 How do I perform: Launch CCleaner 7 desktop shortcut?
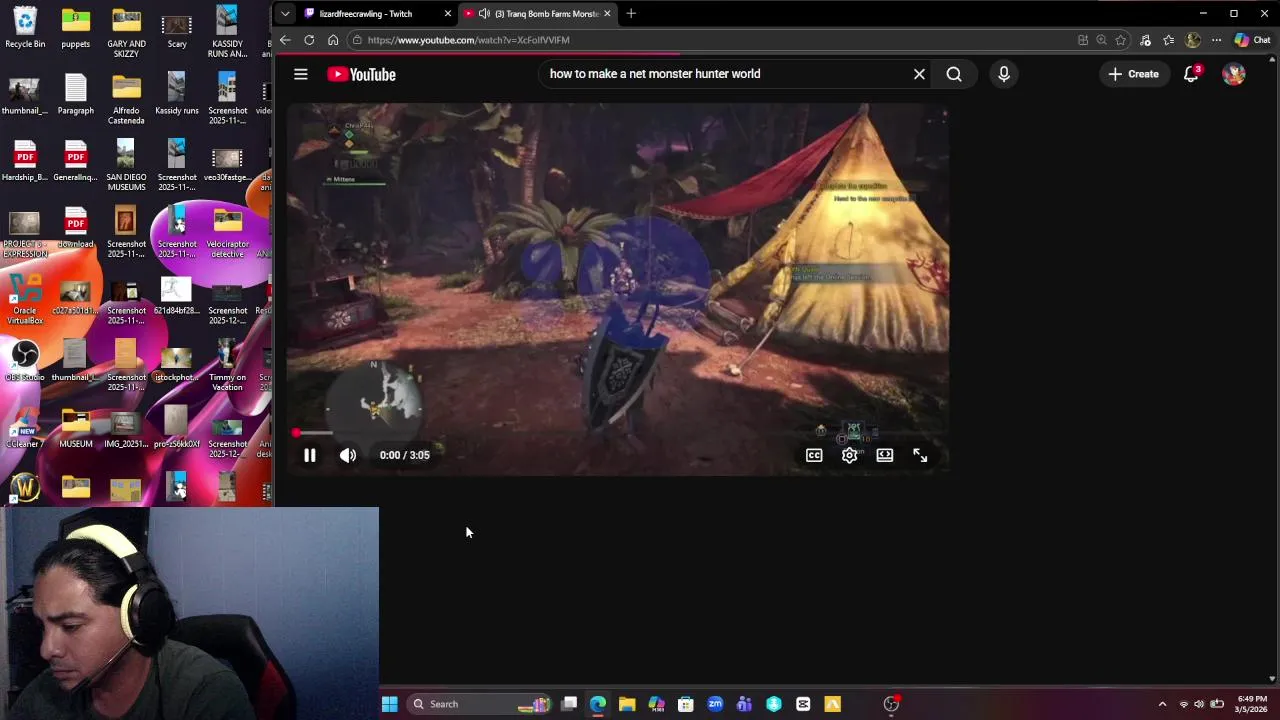pyautogui.click(x=25, y=427)
